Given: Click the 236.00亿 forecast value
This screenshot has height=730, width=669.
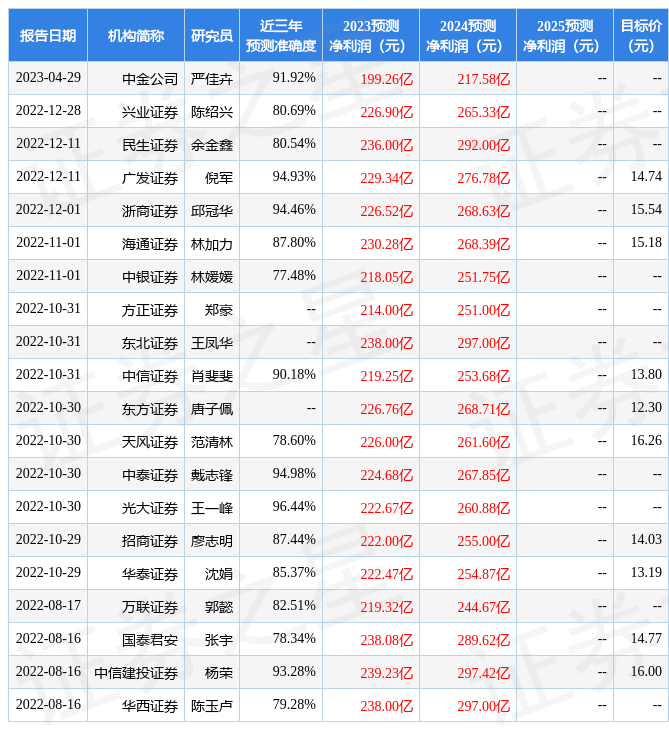Looking at the screenshot, I should point(386,145).
